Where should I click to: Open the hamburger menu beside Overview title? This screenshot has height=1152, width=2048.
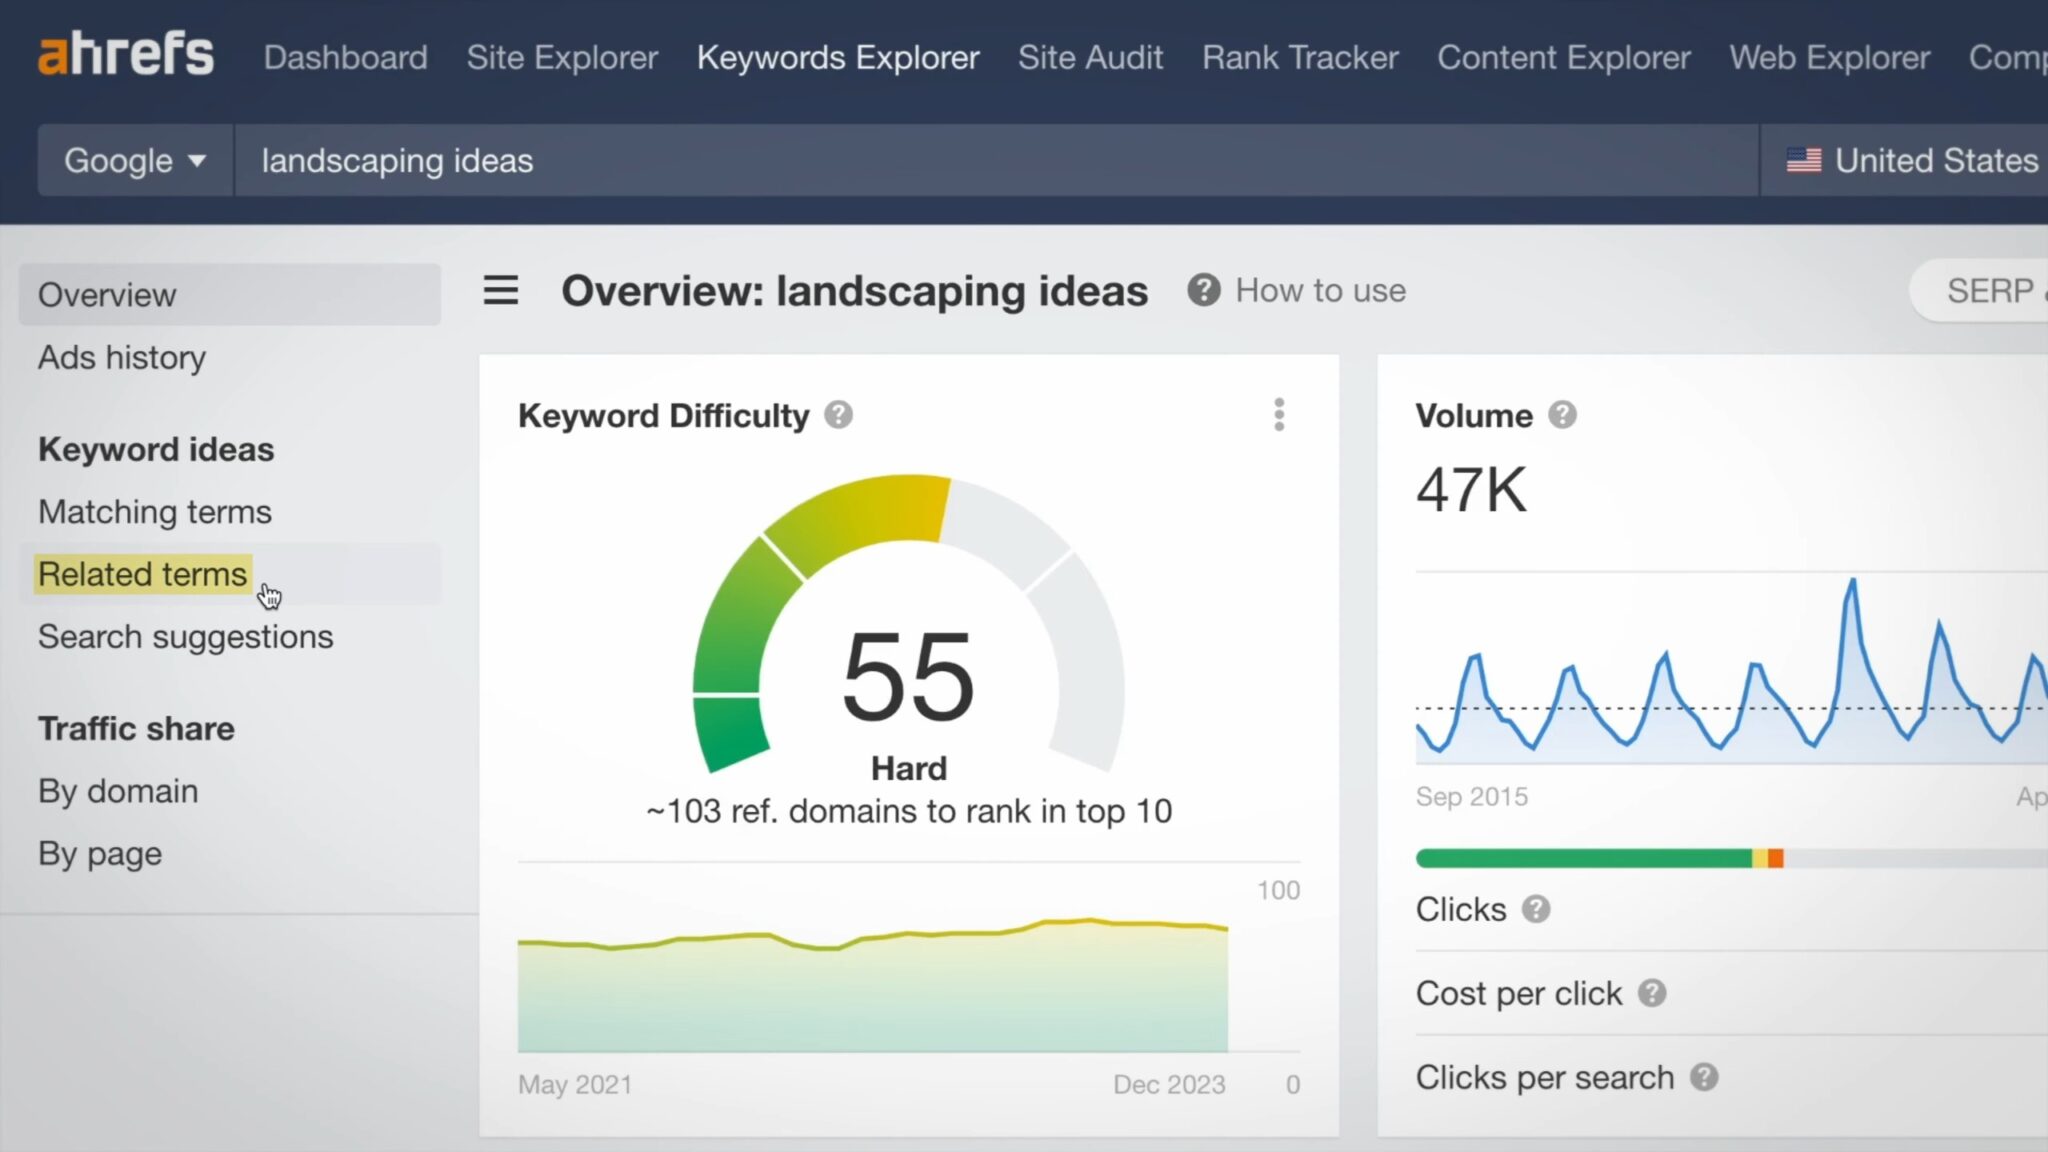pos(501,290)
